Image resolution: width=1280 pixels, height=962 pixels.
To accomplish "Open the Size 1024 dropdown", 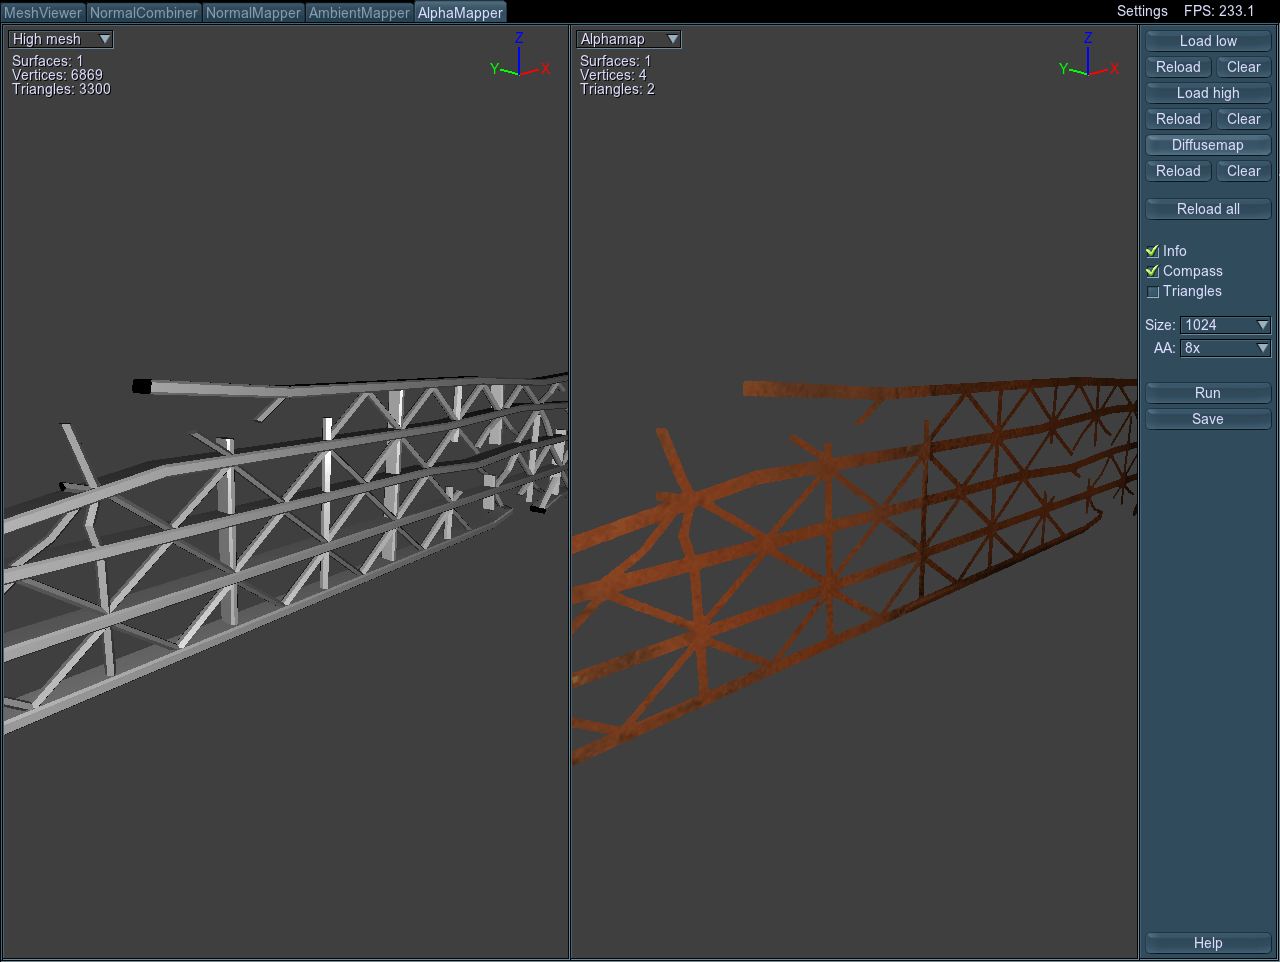I will 1225,325.
